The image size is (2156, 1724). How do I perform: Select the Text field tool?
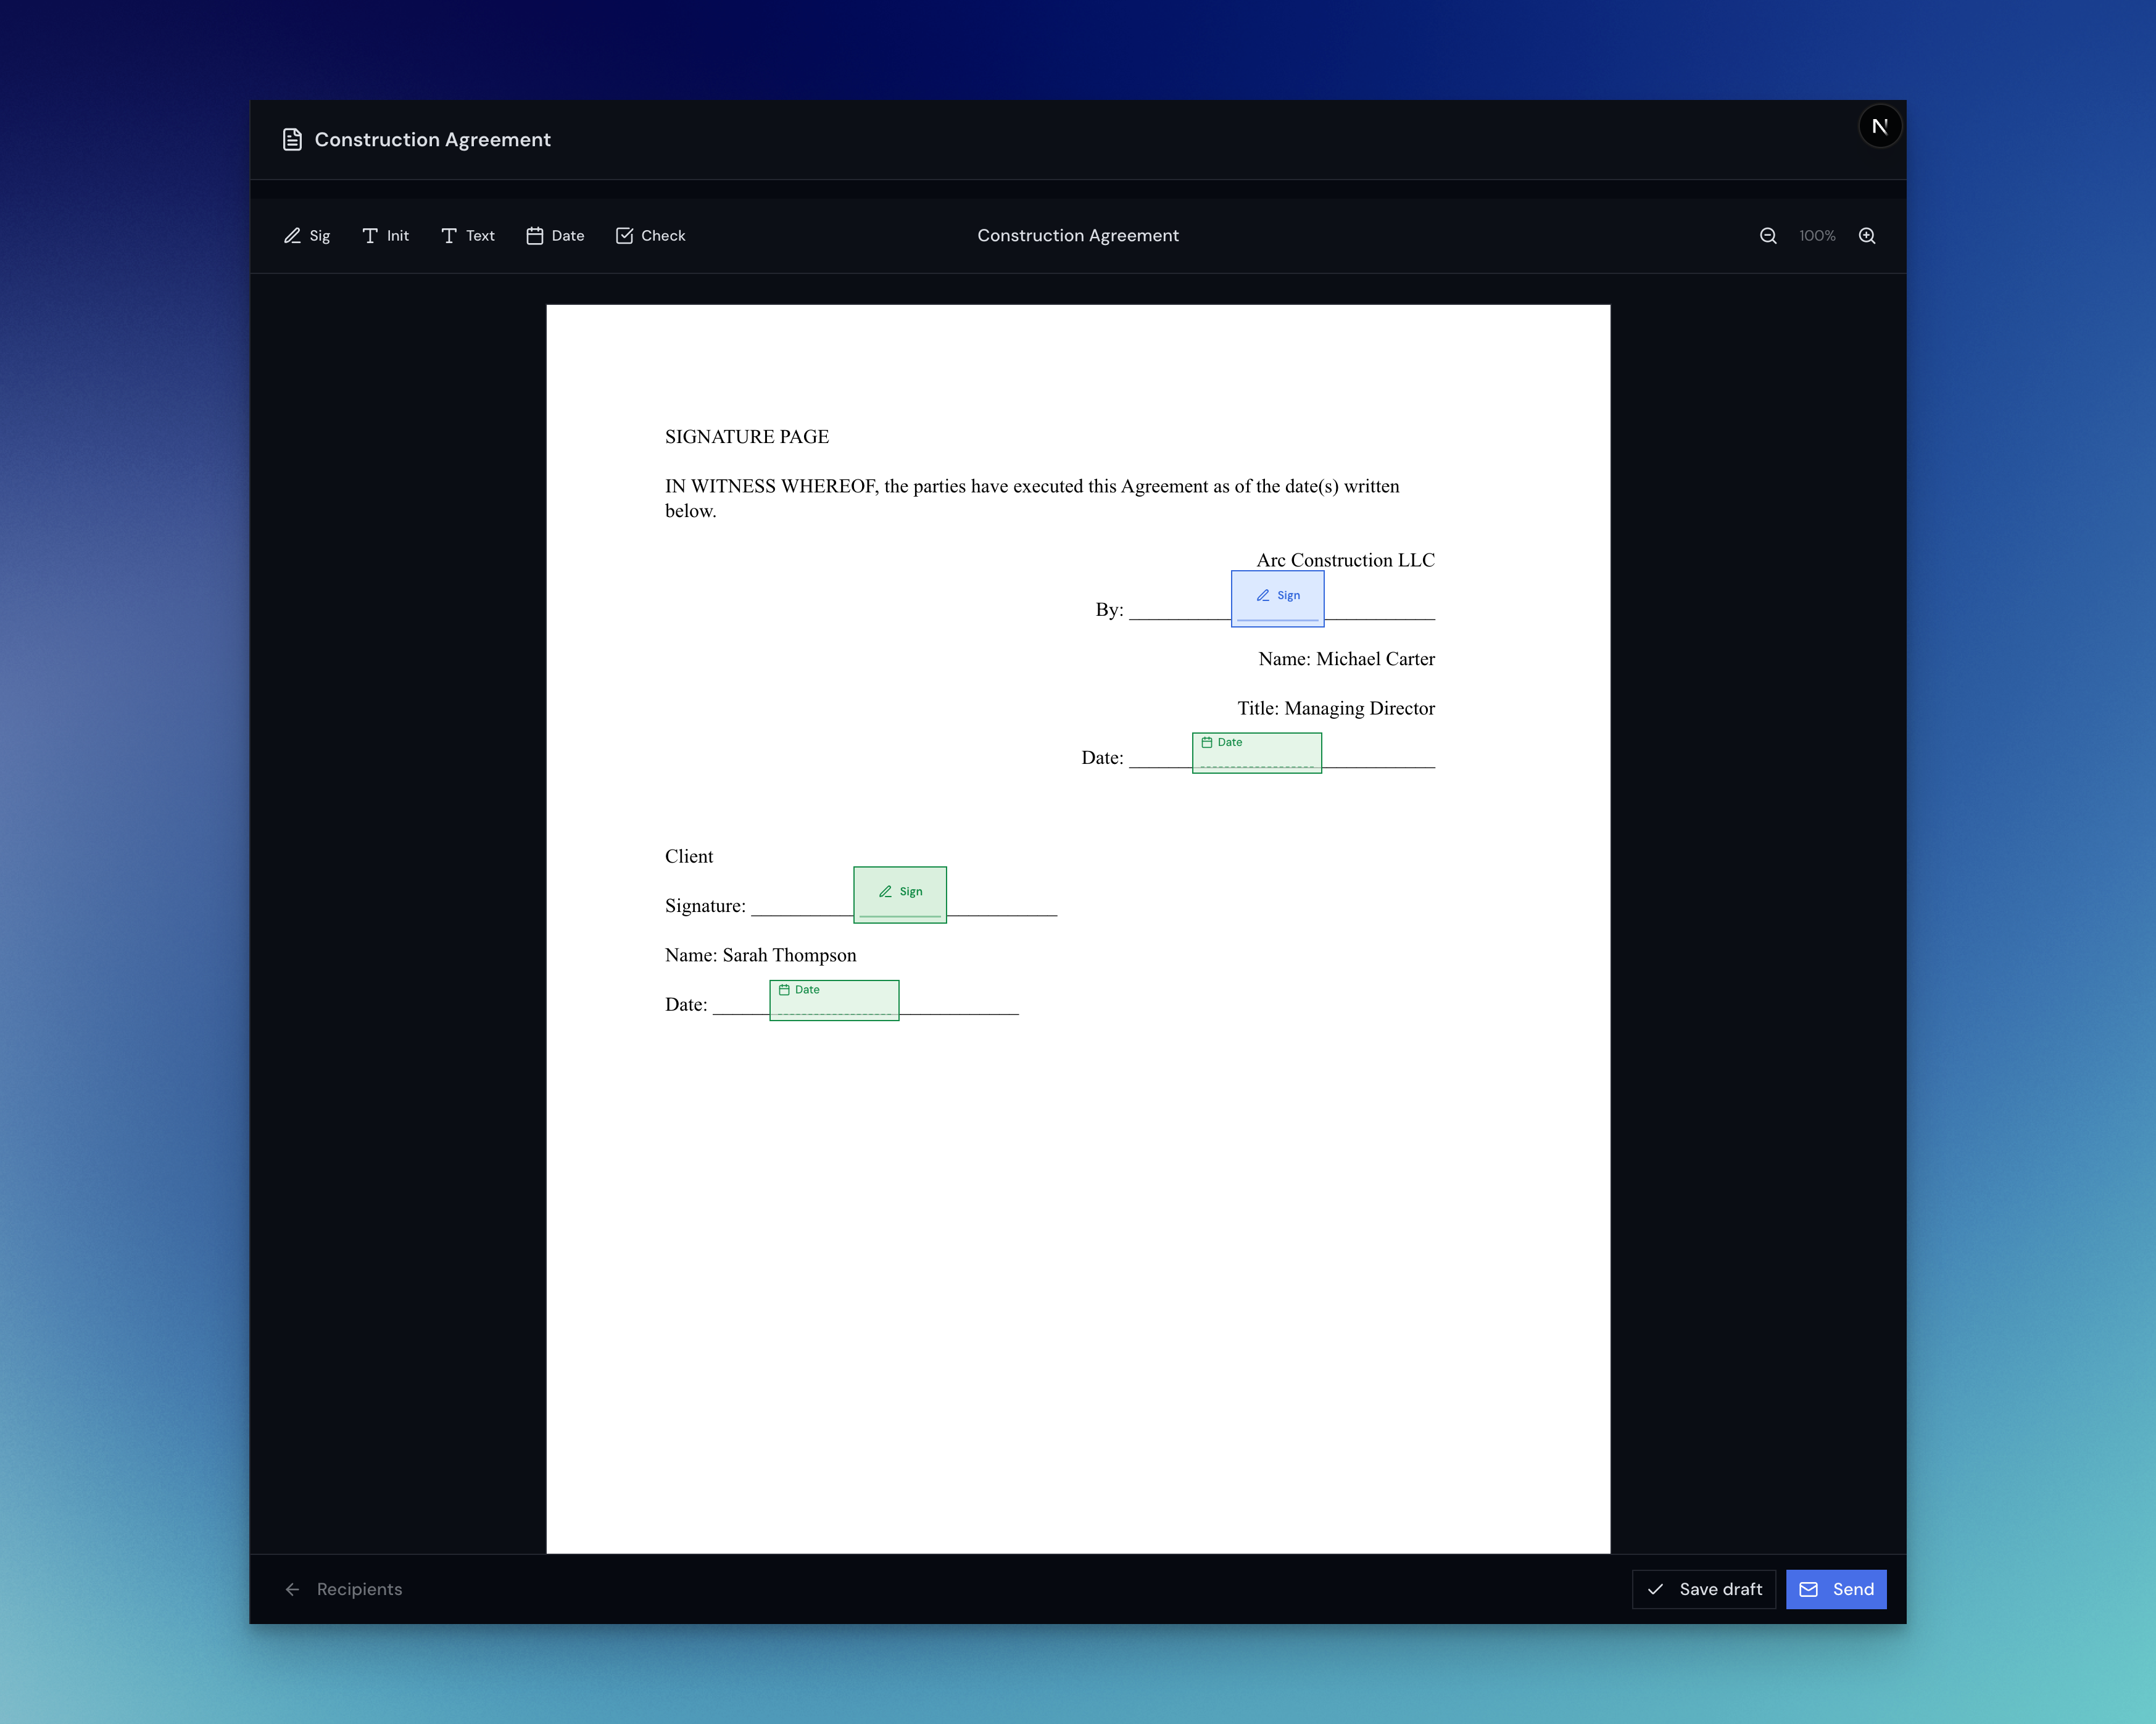pos(467,235)
